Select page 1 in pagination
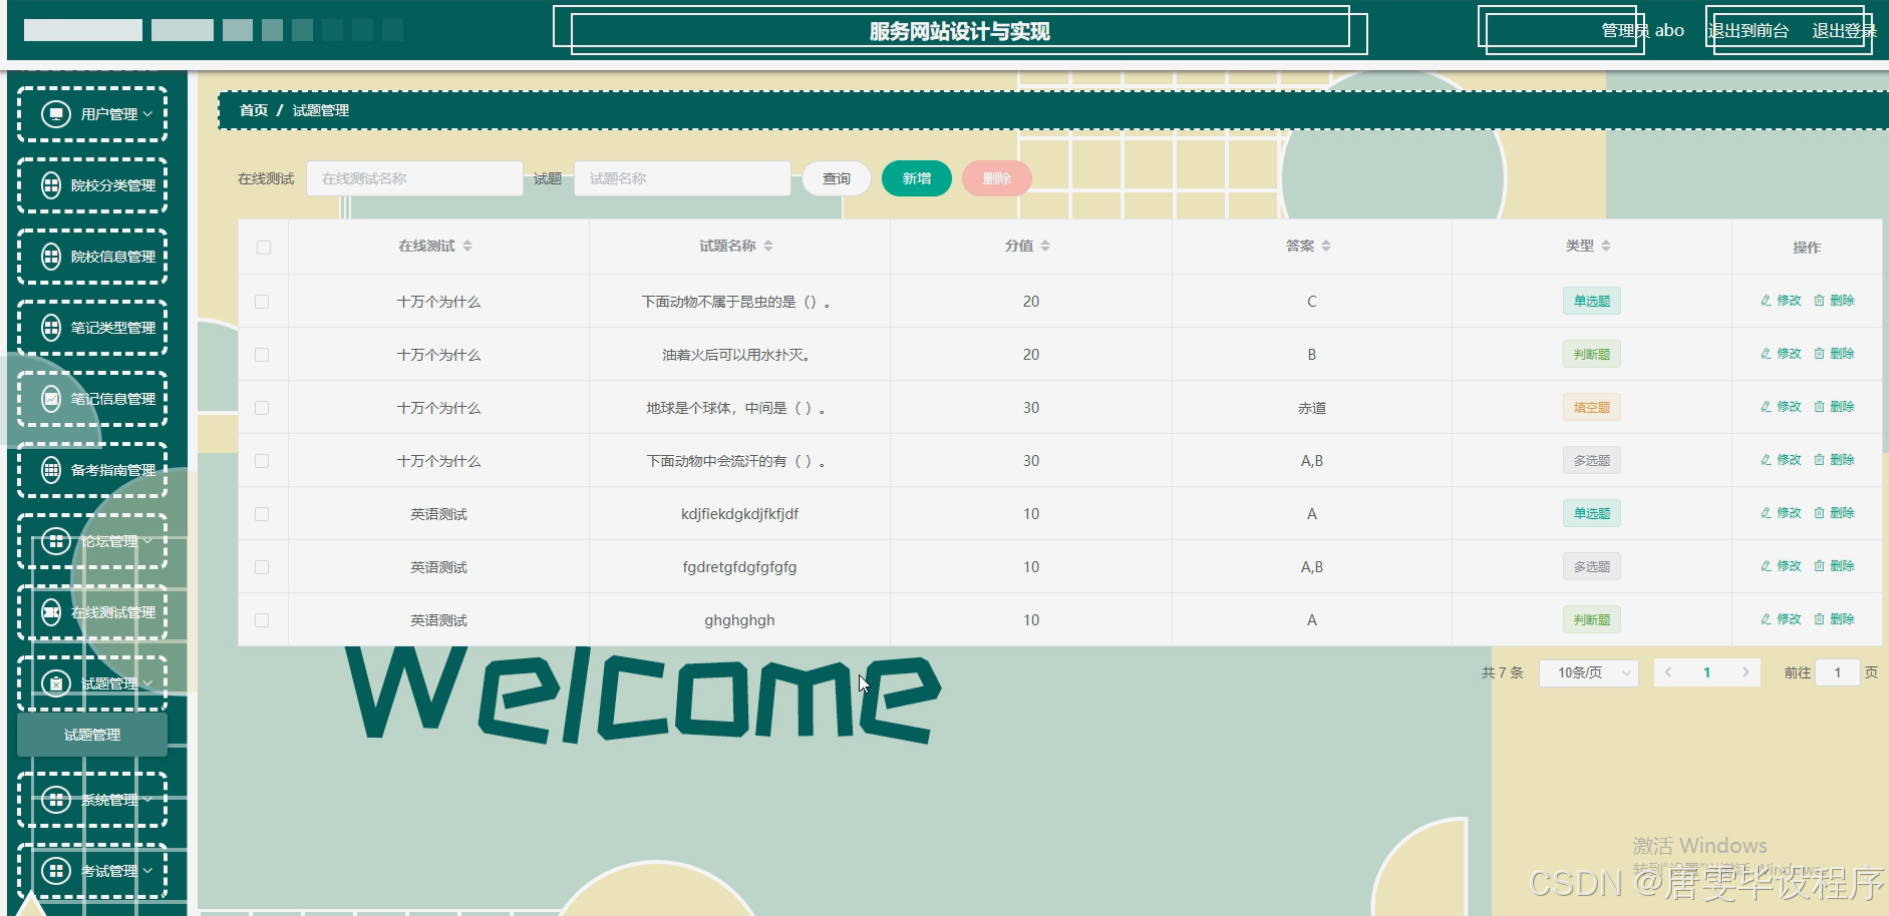This screenshot has height=916, width=1889. pyautogui.click(x=1707, y=672)
